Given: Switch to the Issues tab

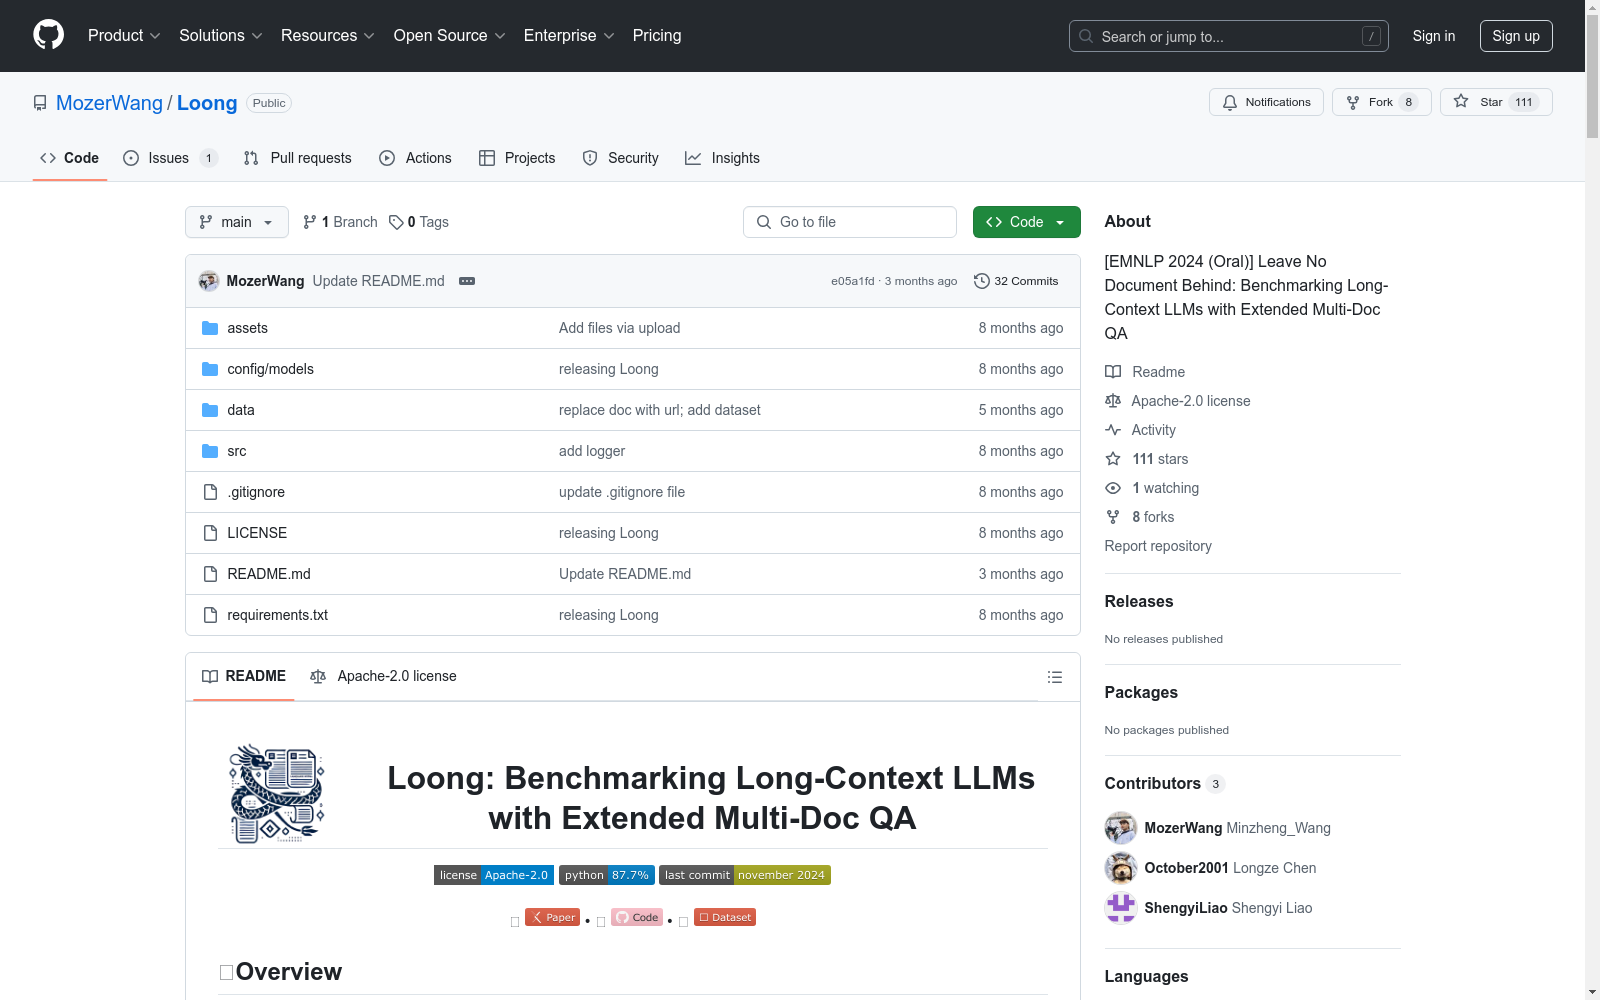Looking at the screenshot, I should tap(170, 158).
